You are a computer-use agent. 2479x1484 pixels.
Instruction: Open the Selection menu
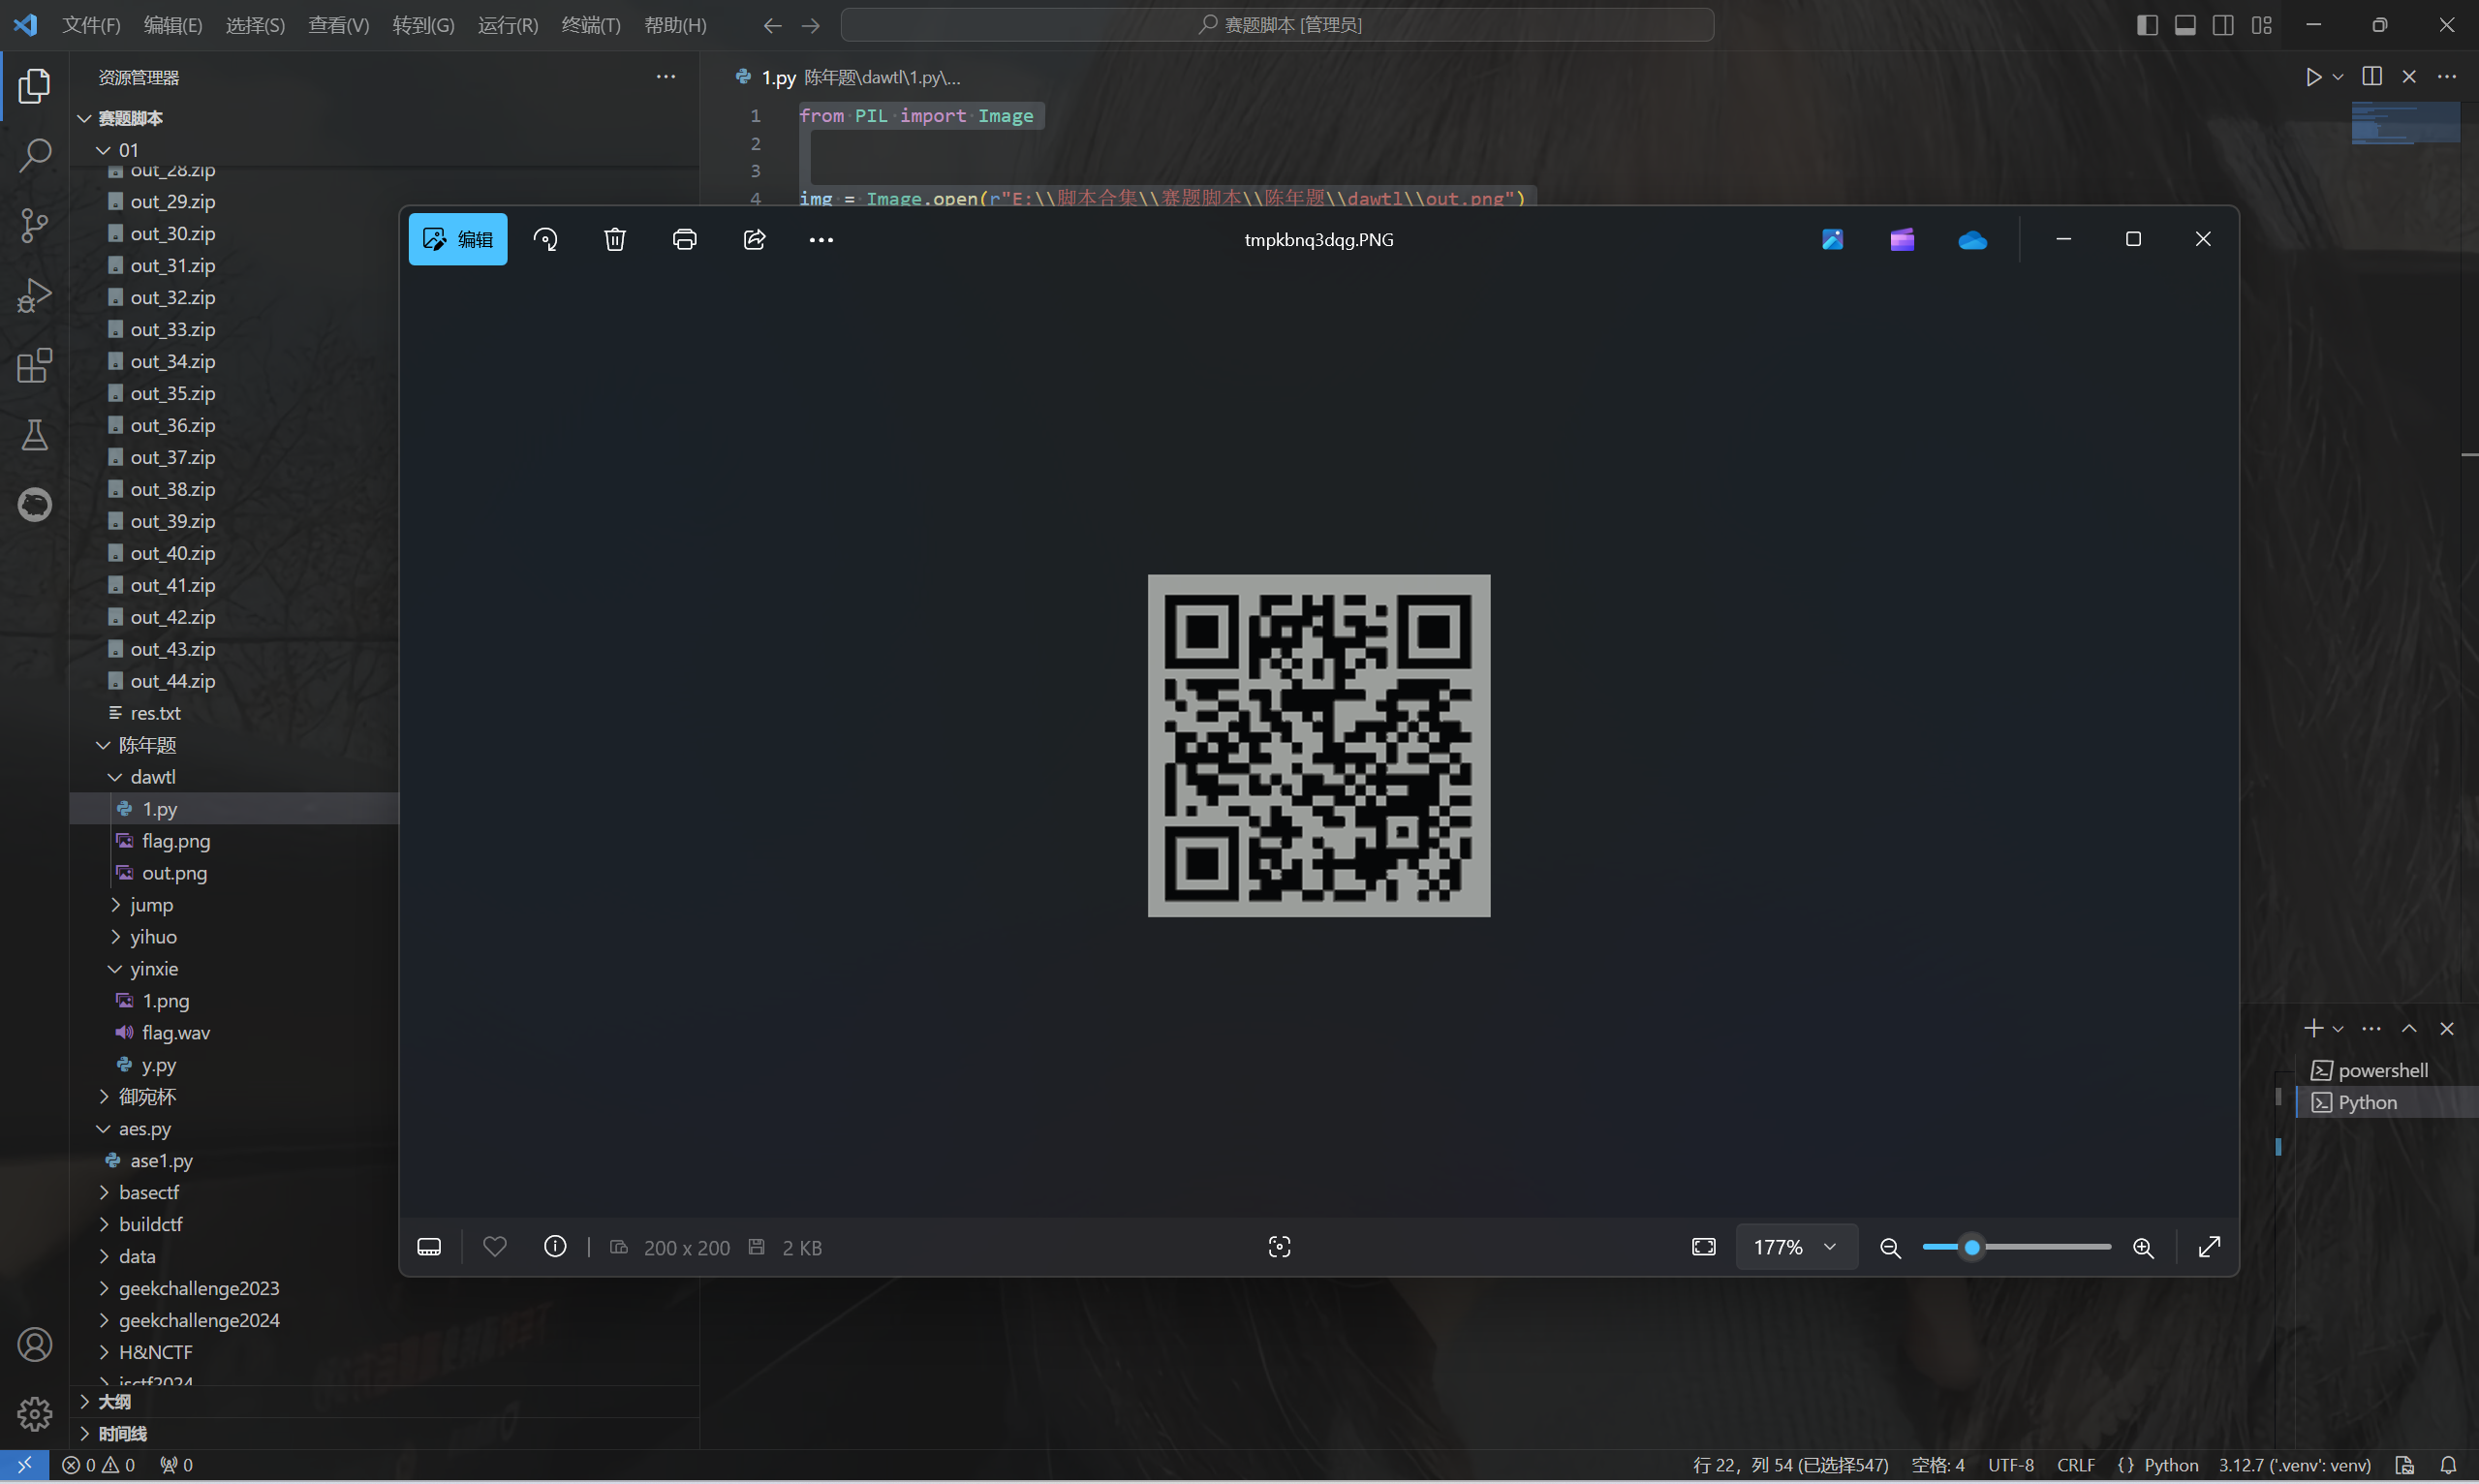point(255,25)
